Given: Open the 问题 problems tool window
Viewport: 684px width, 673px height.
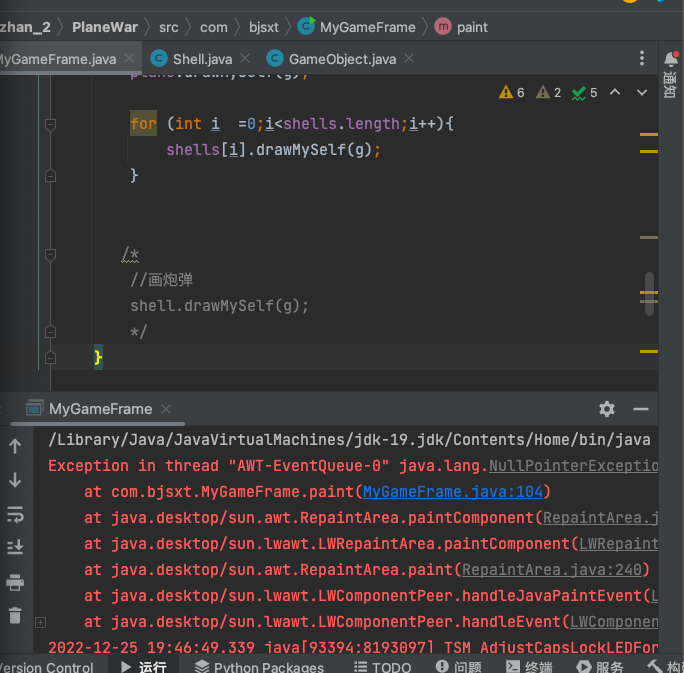Looking at the screenshot, I should coord(458,667).
